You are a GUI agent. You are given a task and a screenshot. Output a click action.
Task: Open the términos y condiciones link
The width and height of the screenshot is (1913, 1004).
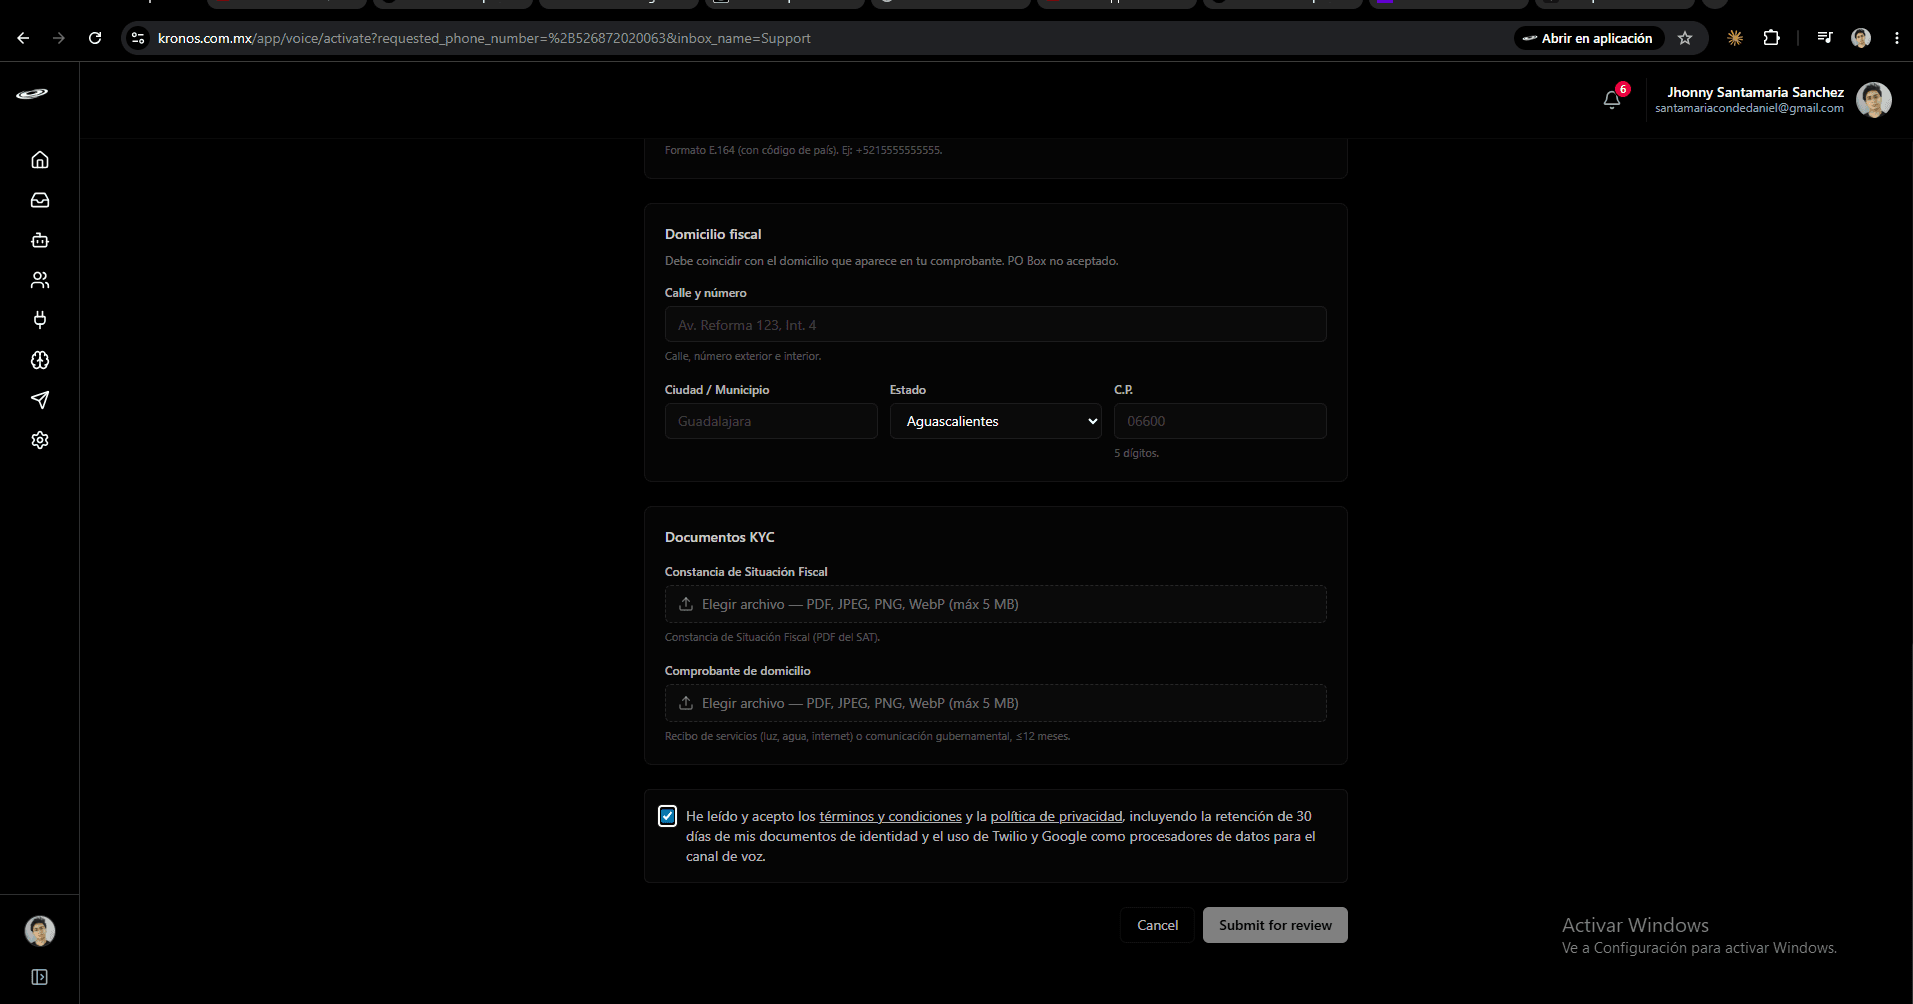coord(890,816)
